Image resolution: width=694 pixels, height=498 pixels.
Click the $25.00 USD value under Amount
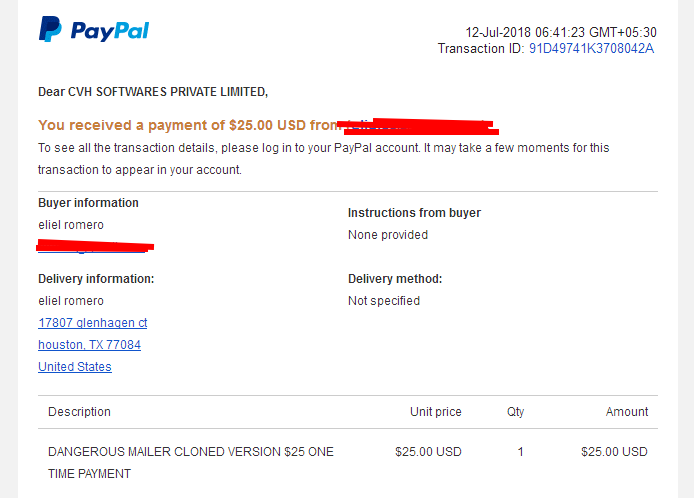pos(614,452)
